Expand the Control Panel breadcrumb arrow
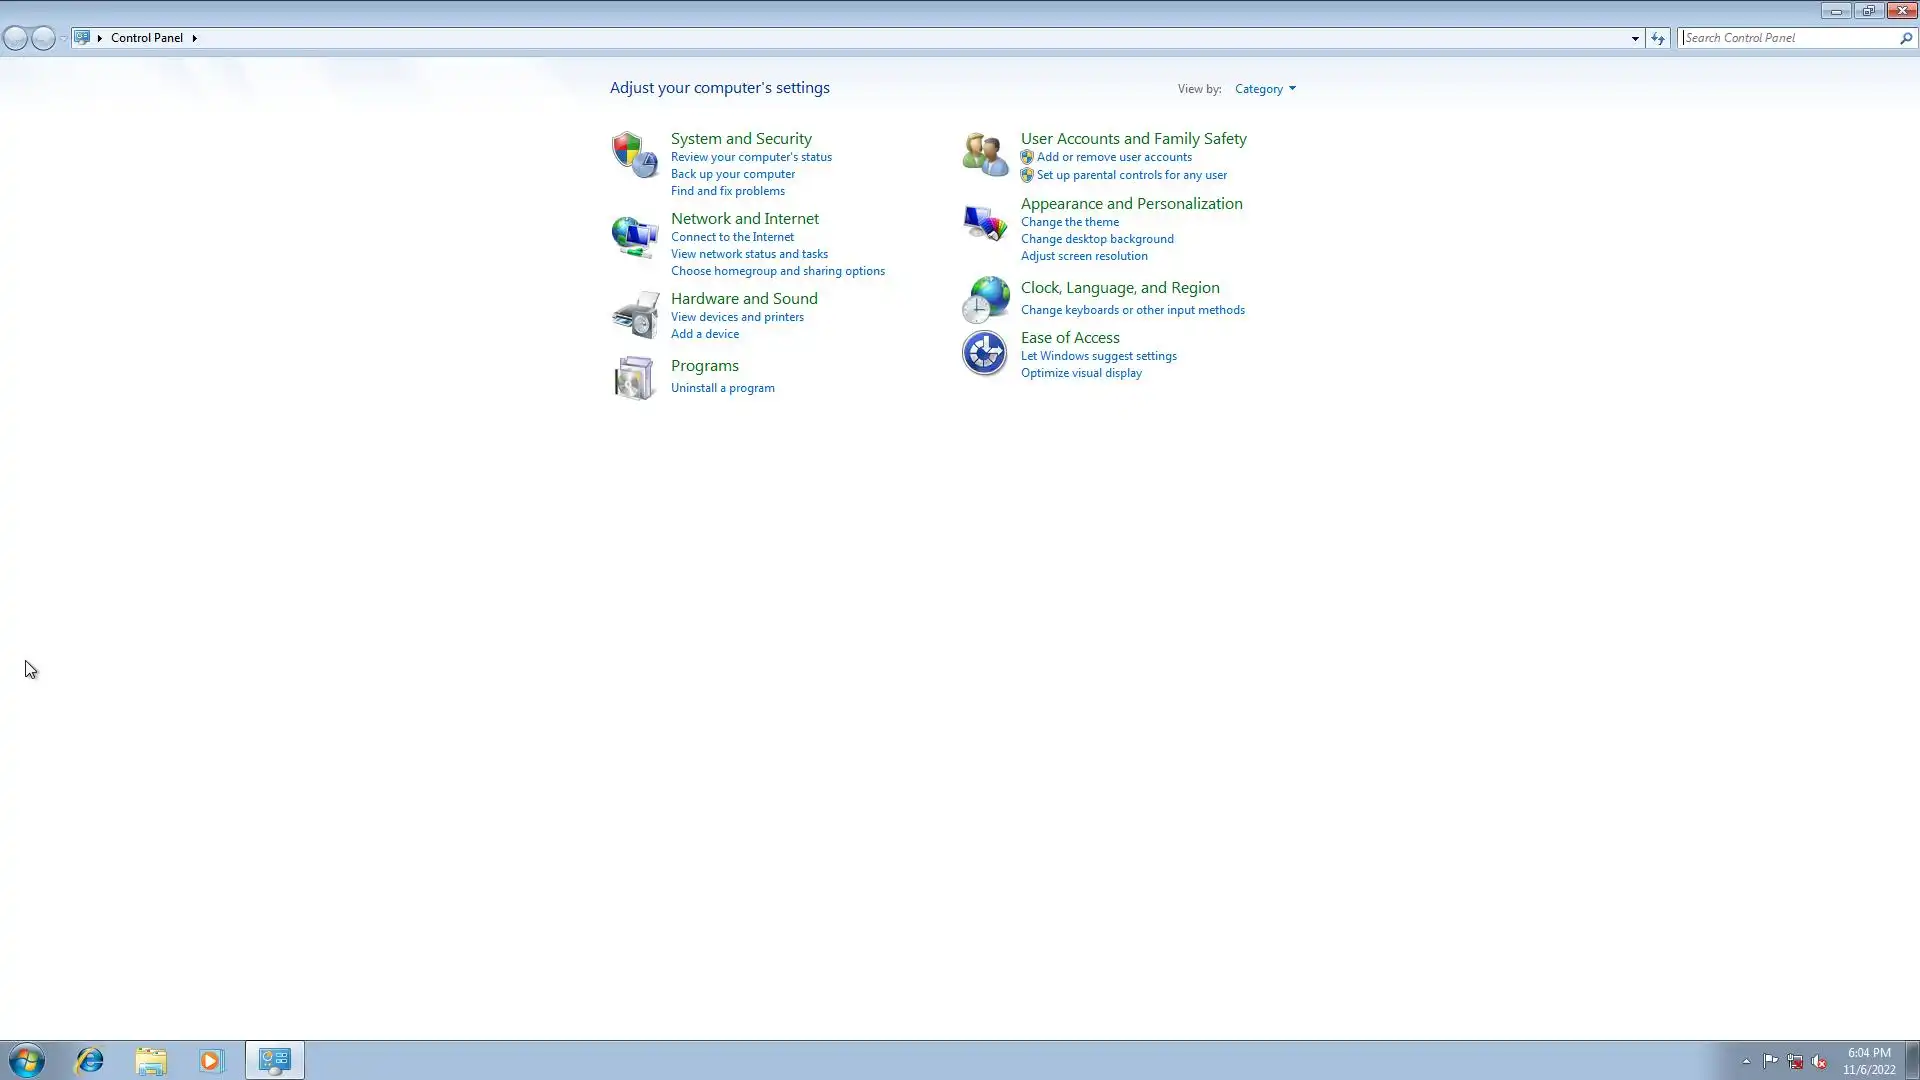The height and width of the screenshot is (1080, 1920). pyautogui.click(x=194, y=38)
